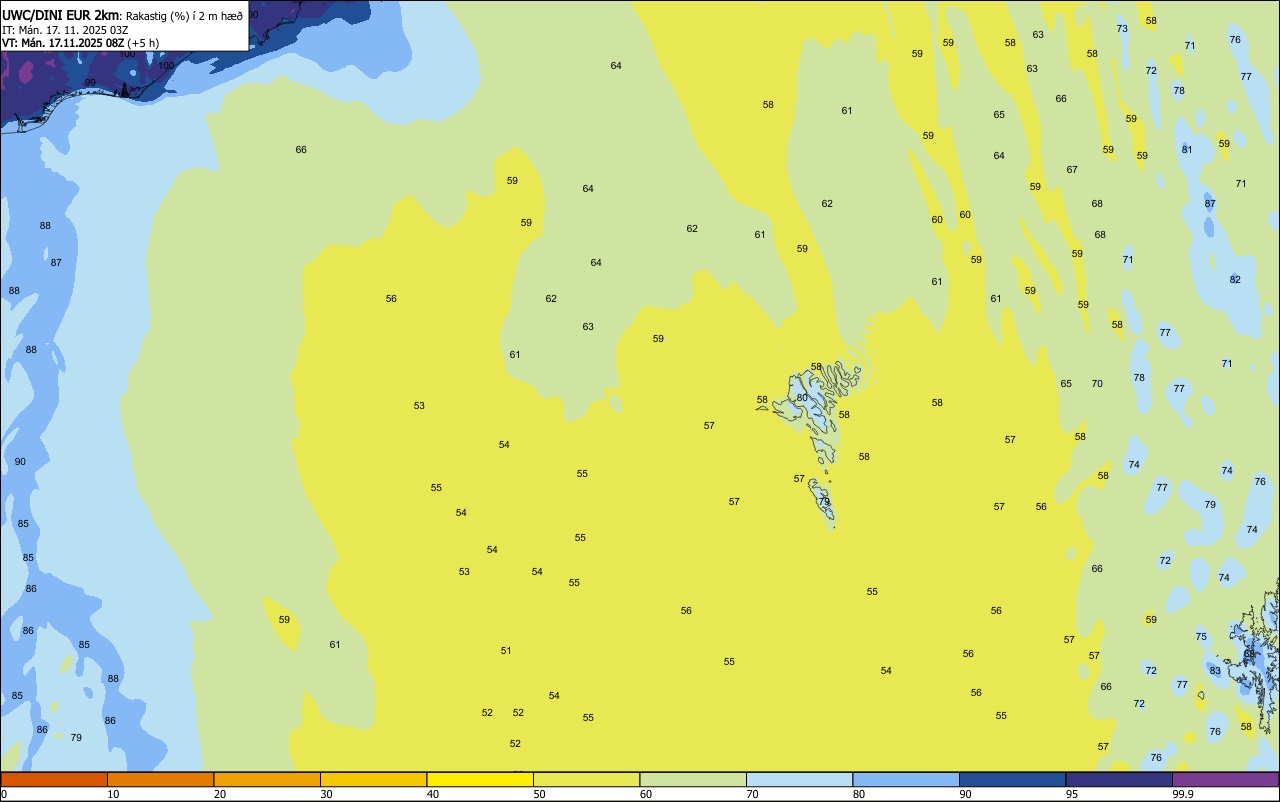Image resolution: width=1280 pixels, height=802 pixels.
Task: Click the '30' tick label on the colour scale
Action: point(326,794)
